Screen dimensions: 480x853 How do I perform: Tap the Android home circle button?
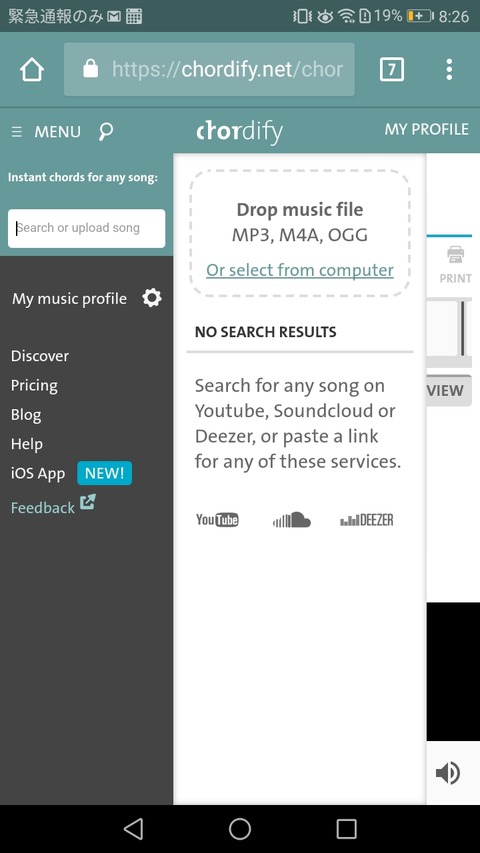[x=240, y=829]
